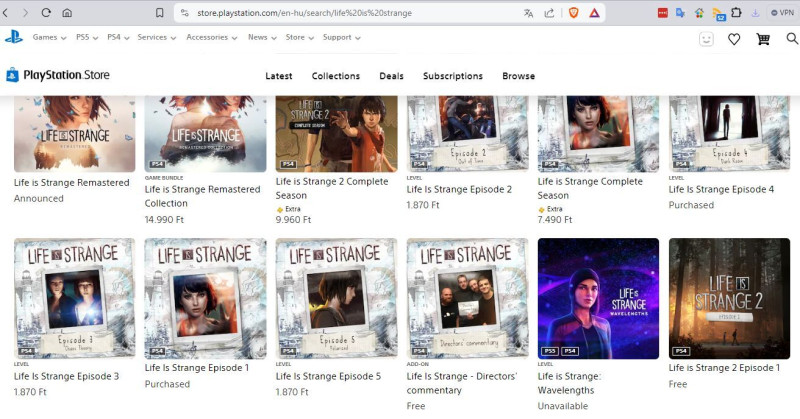Click the search magnifier icon
Screen dimensions: 800x419
pos(792,39)
